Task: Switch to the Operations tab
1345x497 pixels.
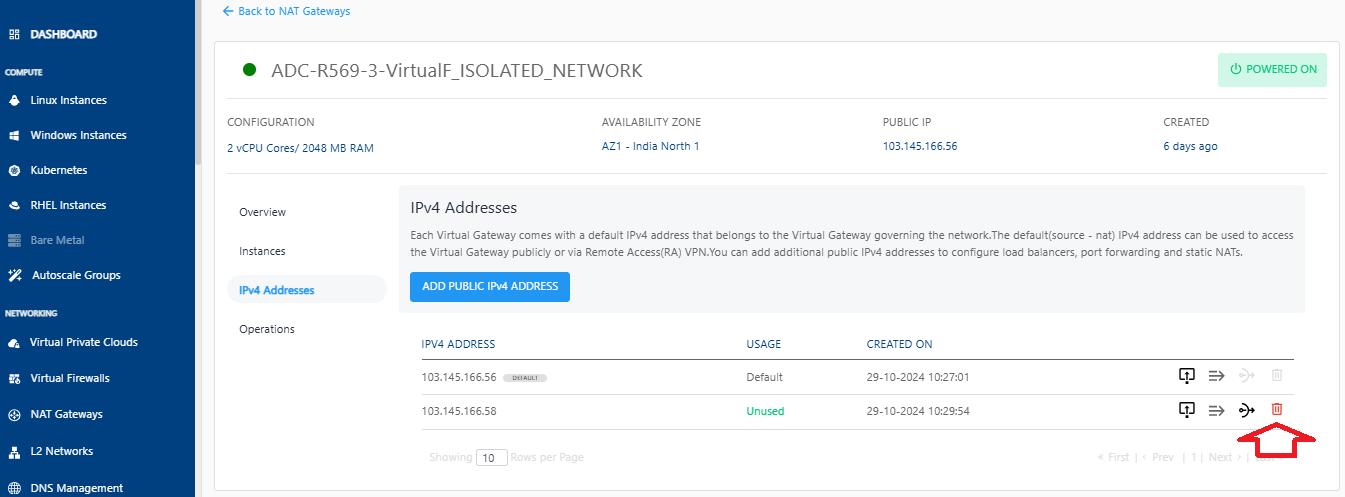Action: point(267,329)
